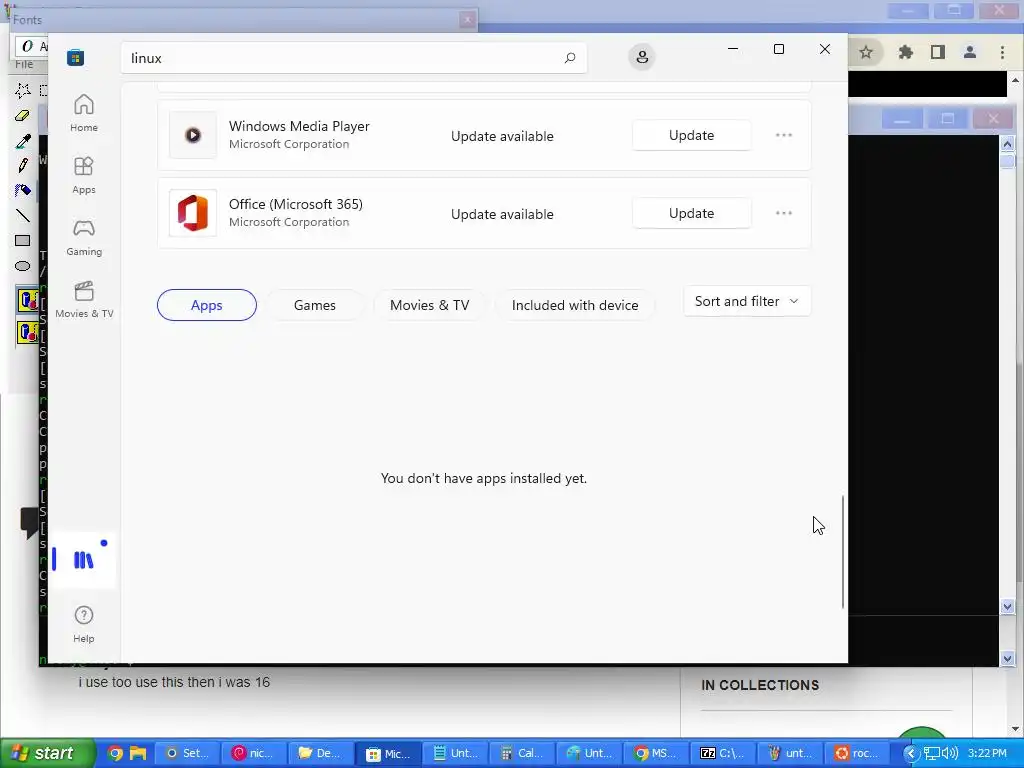Switch to the Set... taskbar button
This screenshot has height=768, width=1024.
(186, 753)
